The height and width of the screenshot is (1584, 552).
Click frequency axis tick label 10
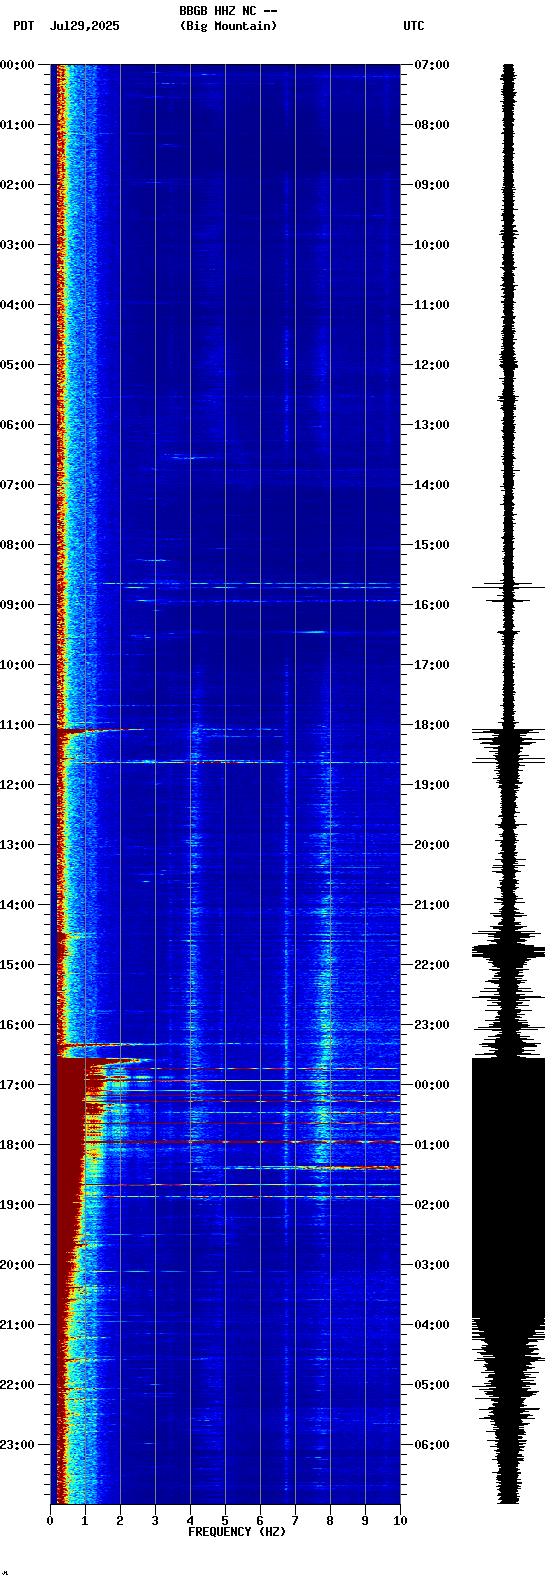pos(400,1521)
